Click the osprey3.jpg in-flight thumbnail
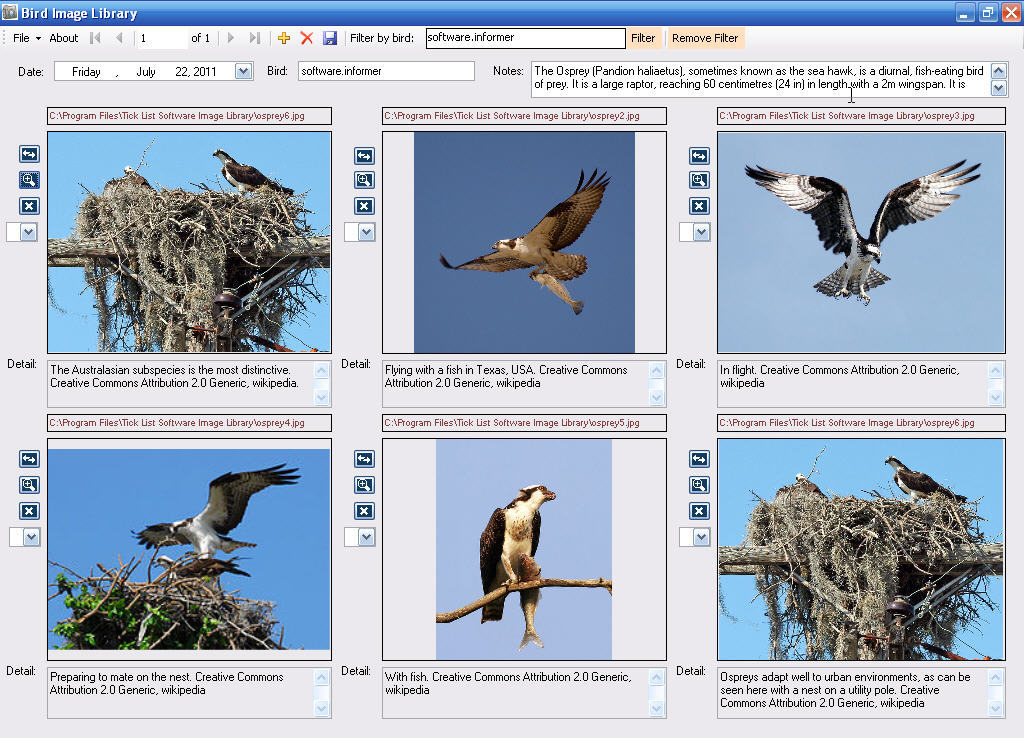Viewport: 1024px width, 738px height. pos(861,242)
